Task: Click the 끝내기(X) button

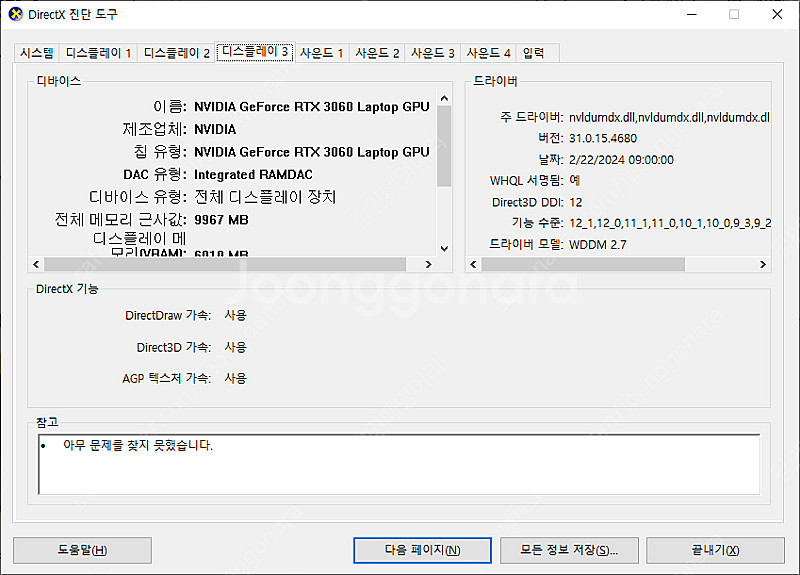Action: pos(715,550)
